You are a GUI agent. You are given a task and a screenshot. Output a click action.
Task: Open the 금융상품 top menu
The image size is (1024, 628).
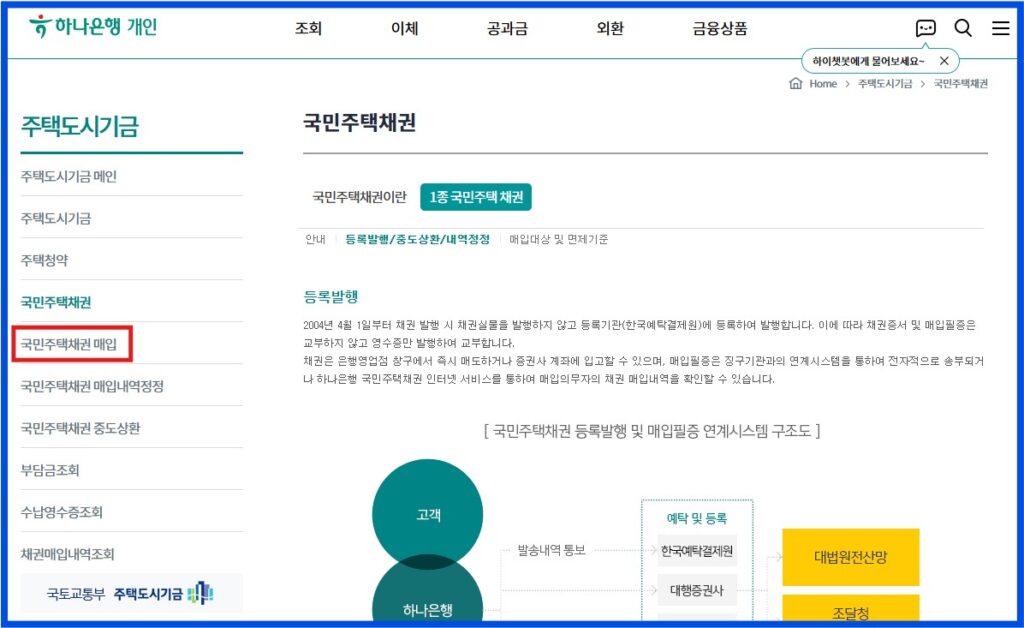[x=720, y=29]
